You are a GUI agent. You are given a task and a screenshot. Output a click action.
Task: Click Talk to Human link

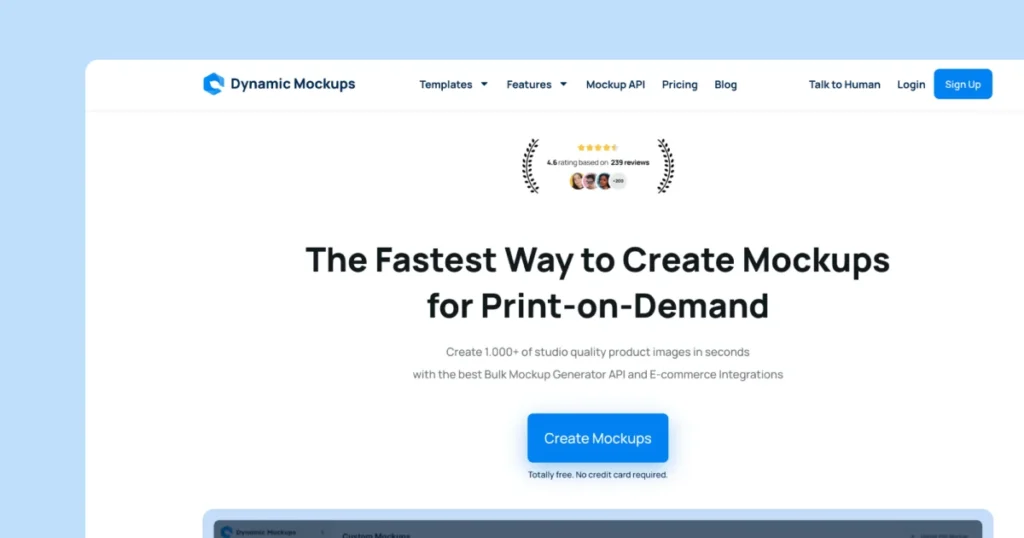point(844,84)
